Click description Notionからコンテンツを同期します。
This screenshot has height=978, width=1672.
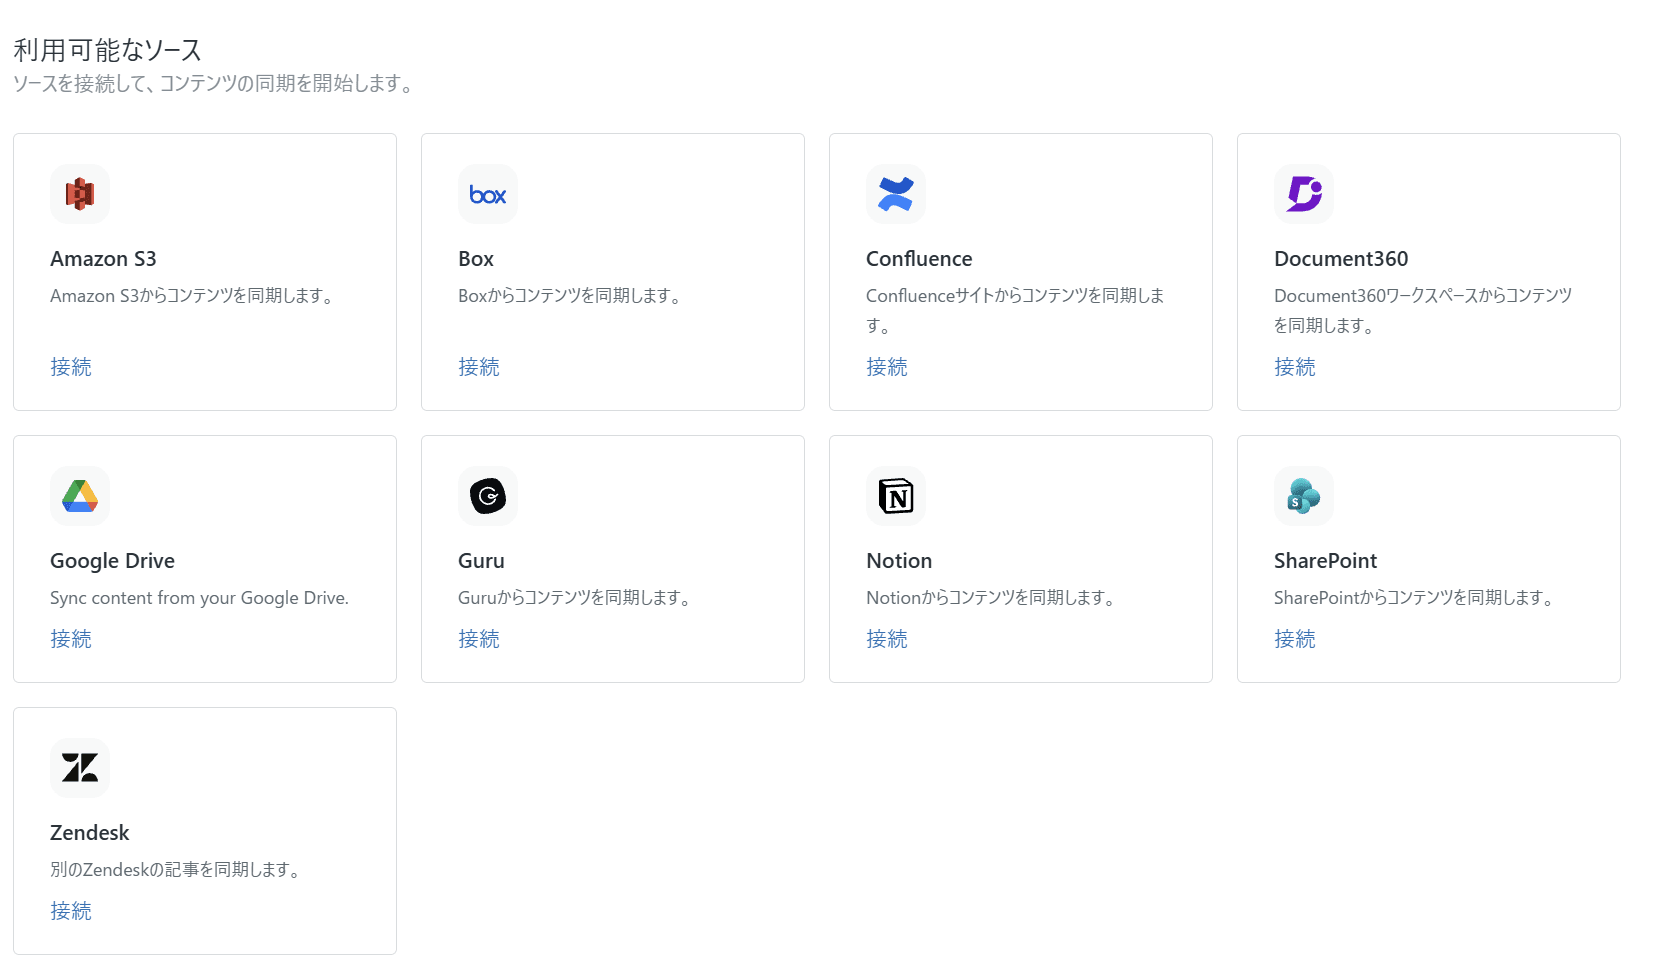(992, 598)
